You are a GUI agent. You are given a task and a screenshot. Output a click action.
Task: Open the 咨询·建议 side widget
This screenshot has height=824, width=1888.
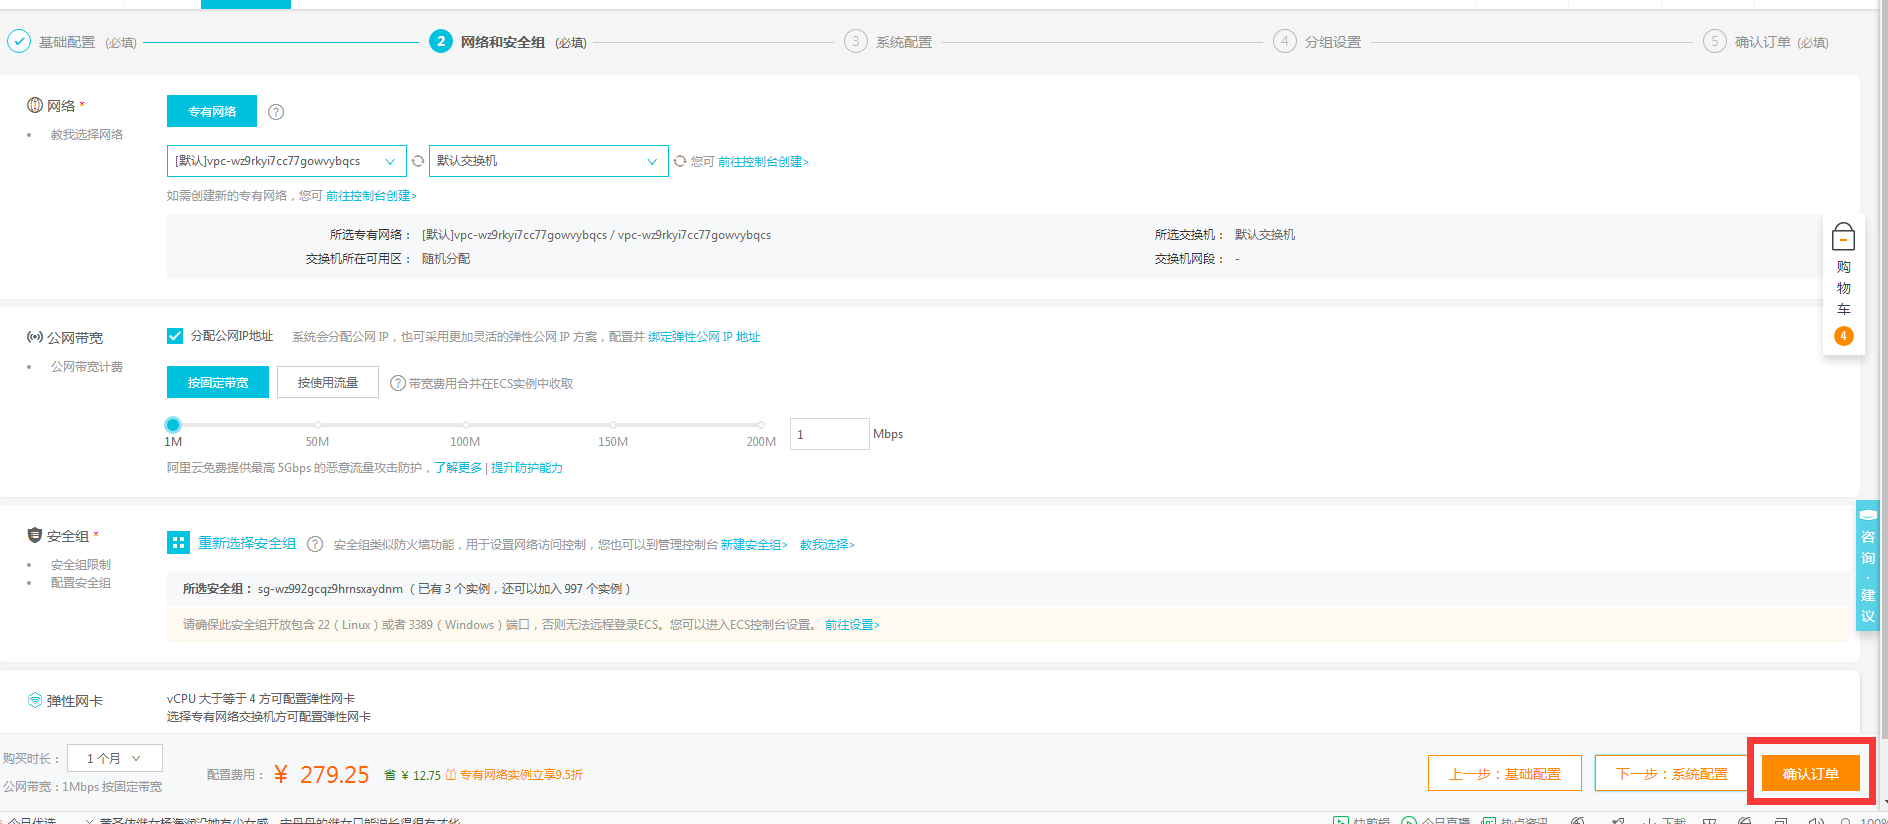[x=1867, y=565]
